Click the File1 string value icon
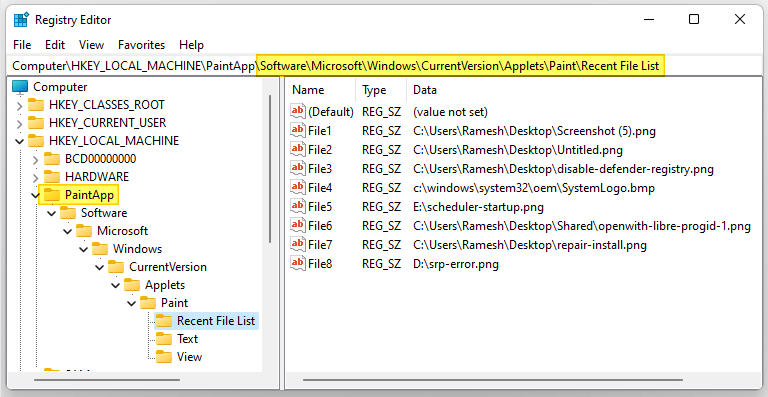Image resolution: width=768 pixels, height=397 pixels. (x=297, y=130)
